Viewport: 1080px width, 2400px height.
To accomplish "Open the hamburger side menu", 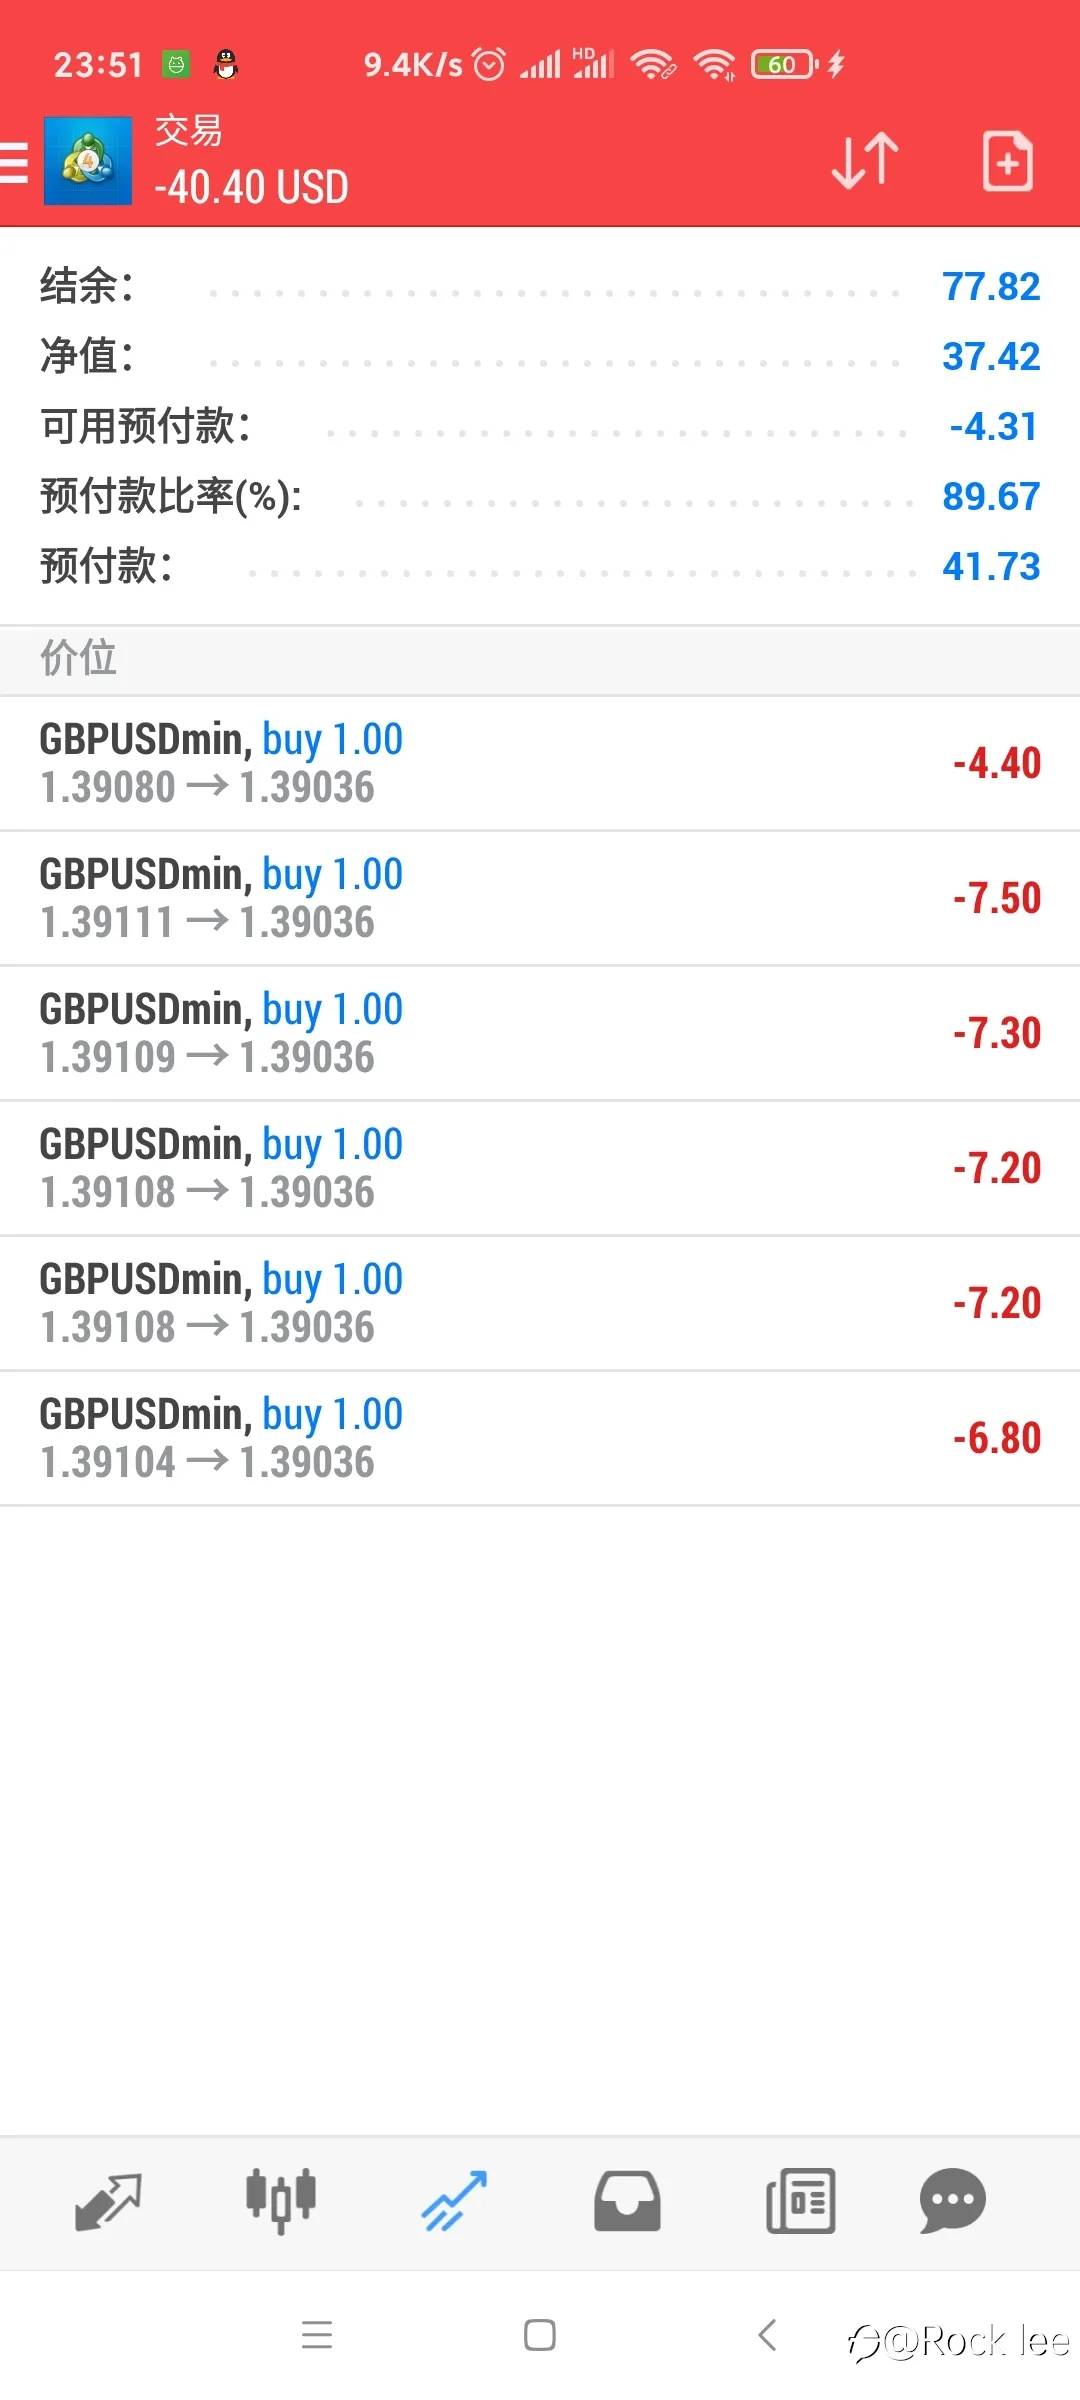I will point(14,162).
